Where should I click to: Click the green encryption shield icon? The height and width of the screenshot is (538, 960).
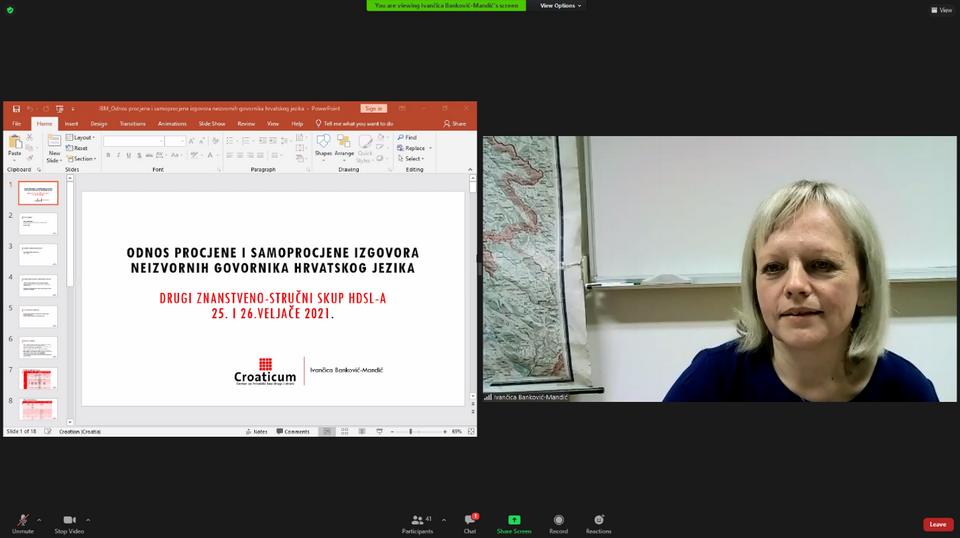click(10, 10)
